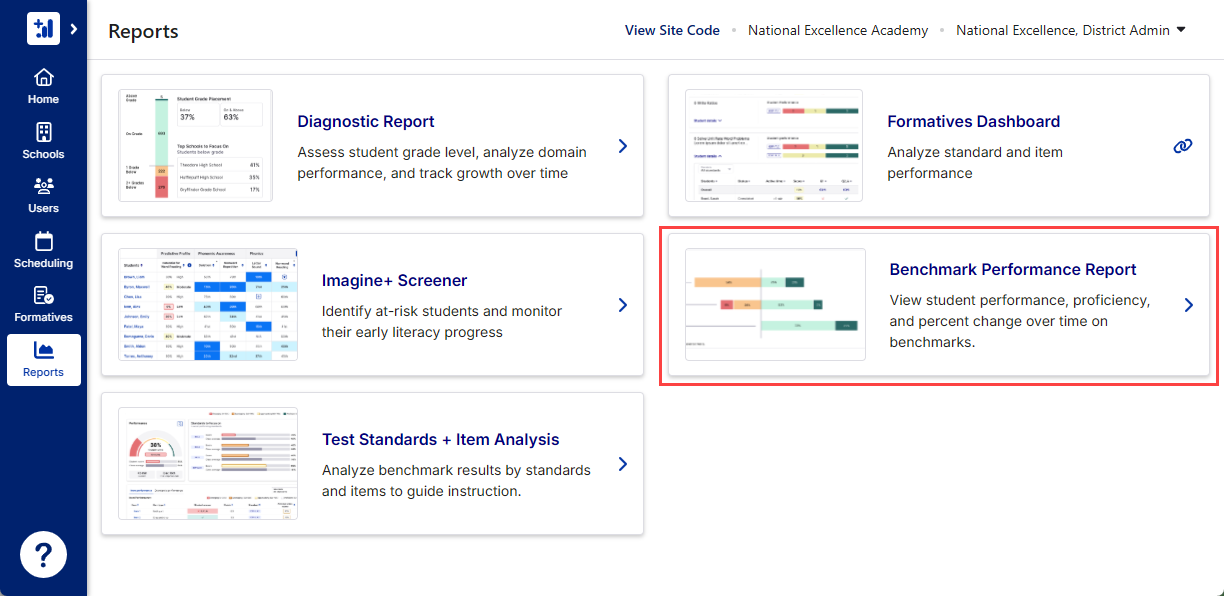The width and height of the screenshot is (1224, 596).
Task: Click 'Identify at-risk students' description text
Action: (442, 322)
